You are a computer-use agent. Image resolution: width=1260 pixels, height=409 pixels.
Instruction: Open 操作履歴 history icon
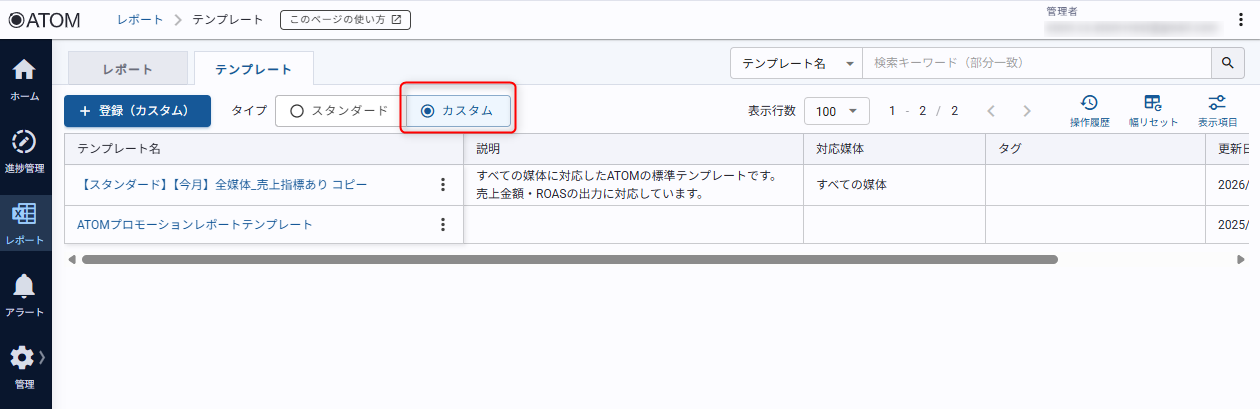click(x=1089, y=111)
